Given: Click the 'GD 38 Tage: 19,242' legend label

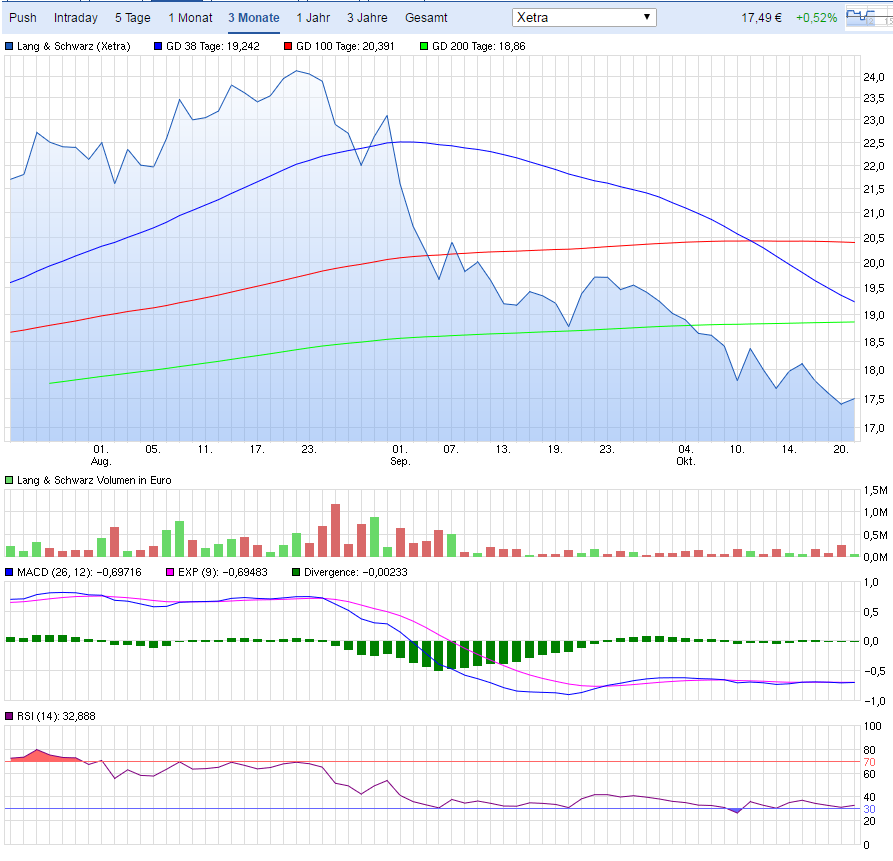Looking at the screenshot, I should tap(212, 46).
